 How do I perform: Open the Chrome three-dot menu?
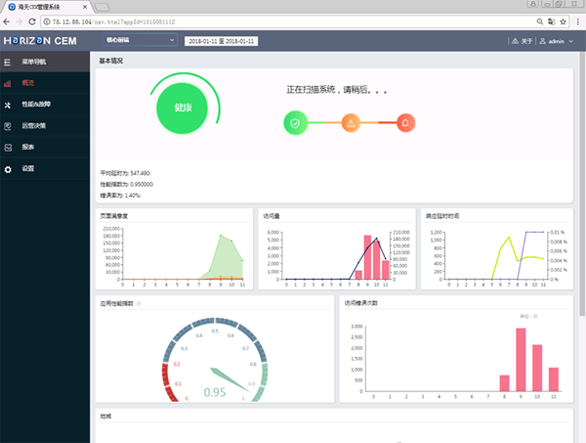point(578,22)
